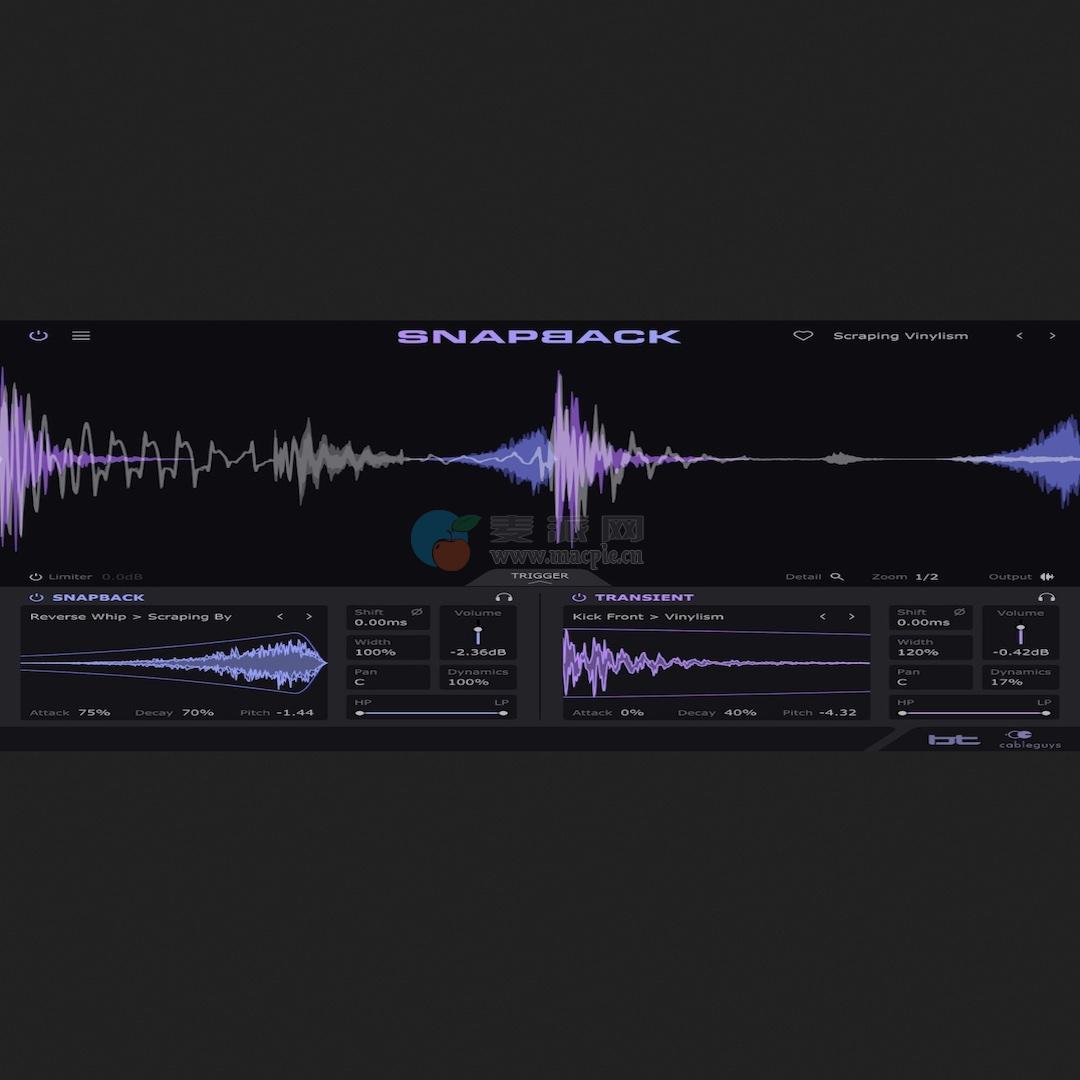Favorite the preset with the heart icon

pos(803,336)
